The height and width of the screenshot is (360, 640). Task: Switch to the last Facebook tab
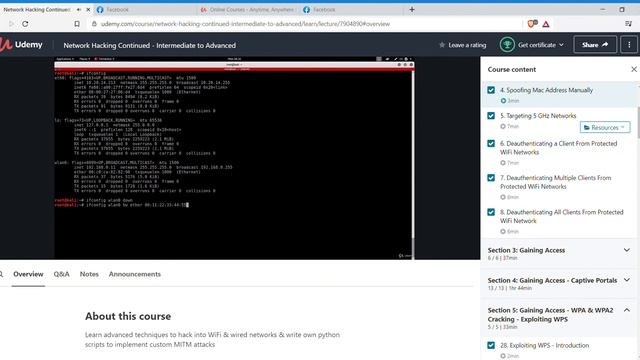[x=351, y=9]
